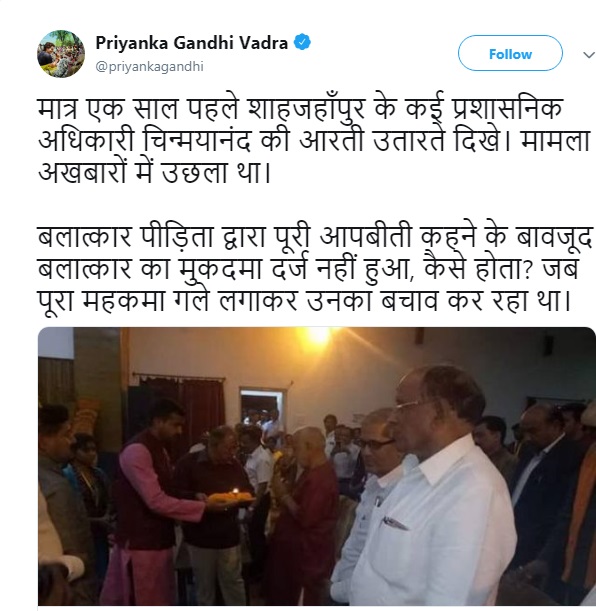Click the glowing ceiling light in photo
Screen dimensions: 596x611
pos(318,336)
